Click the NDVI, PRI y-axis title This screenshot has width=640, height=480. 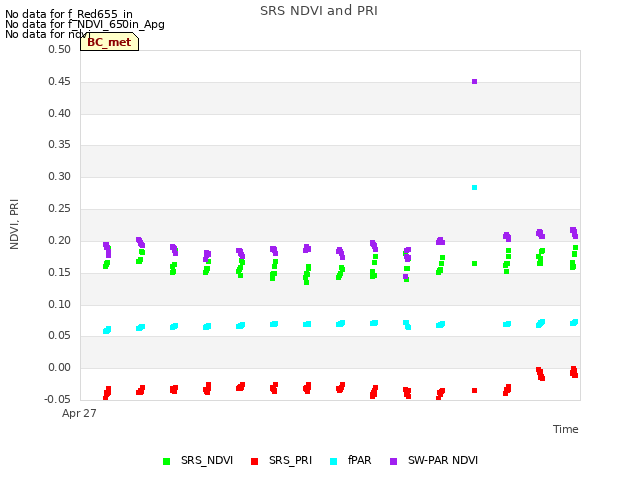pyautogui.click(x=14, y=224)
